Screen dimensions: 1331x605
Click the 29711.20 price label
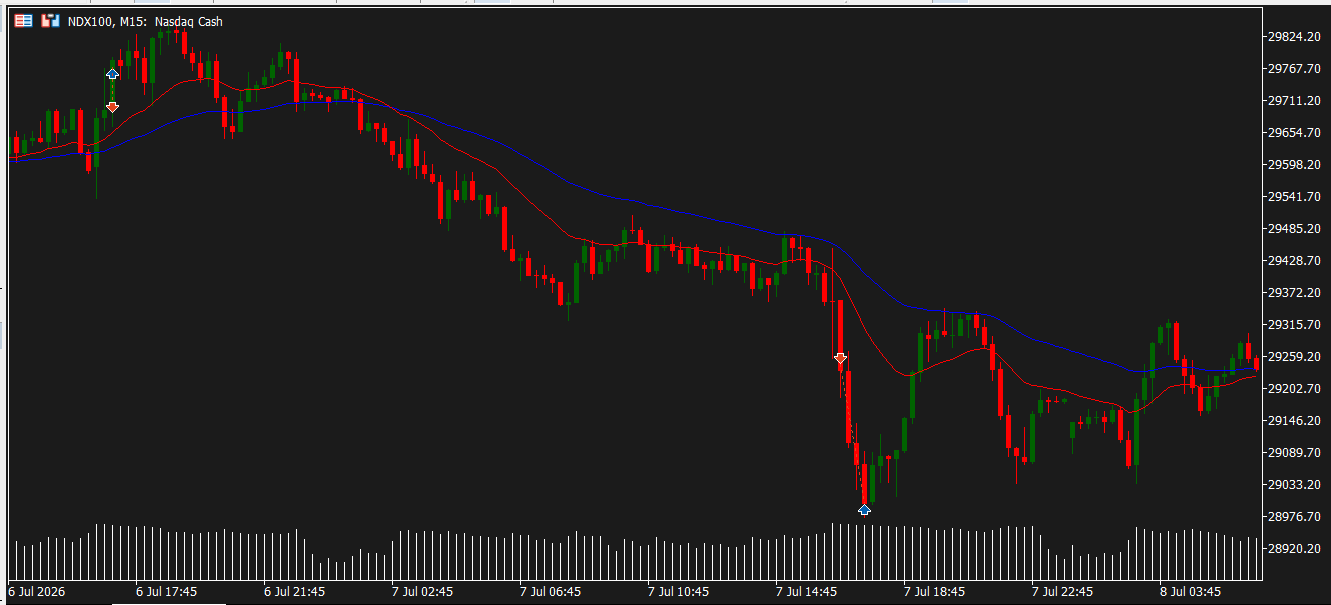(x=1294, y=101)
